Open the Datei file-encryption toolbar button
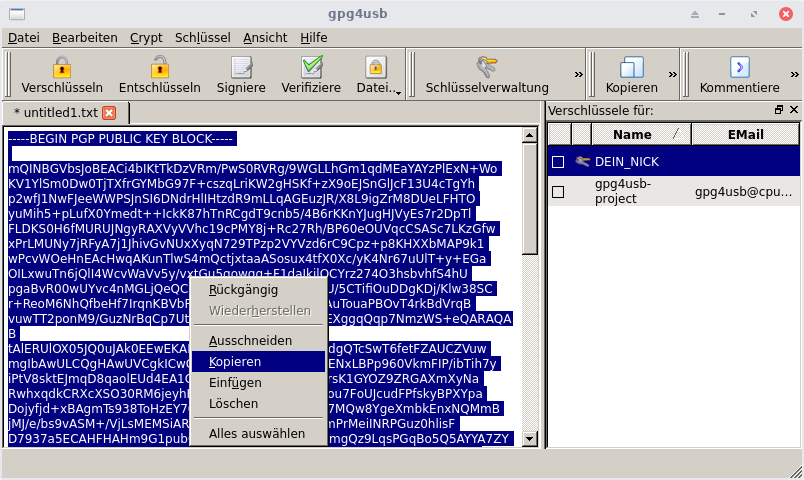The image size is (804, 480). click(375, 75)
